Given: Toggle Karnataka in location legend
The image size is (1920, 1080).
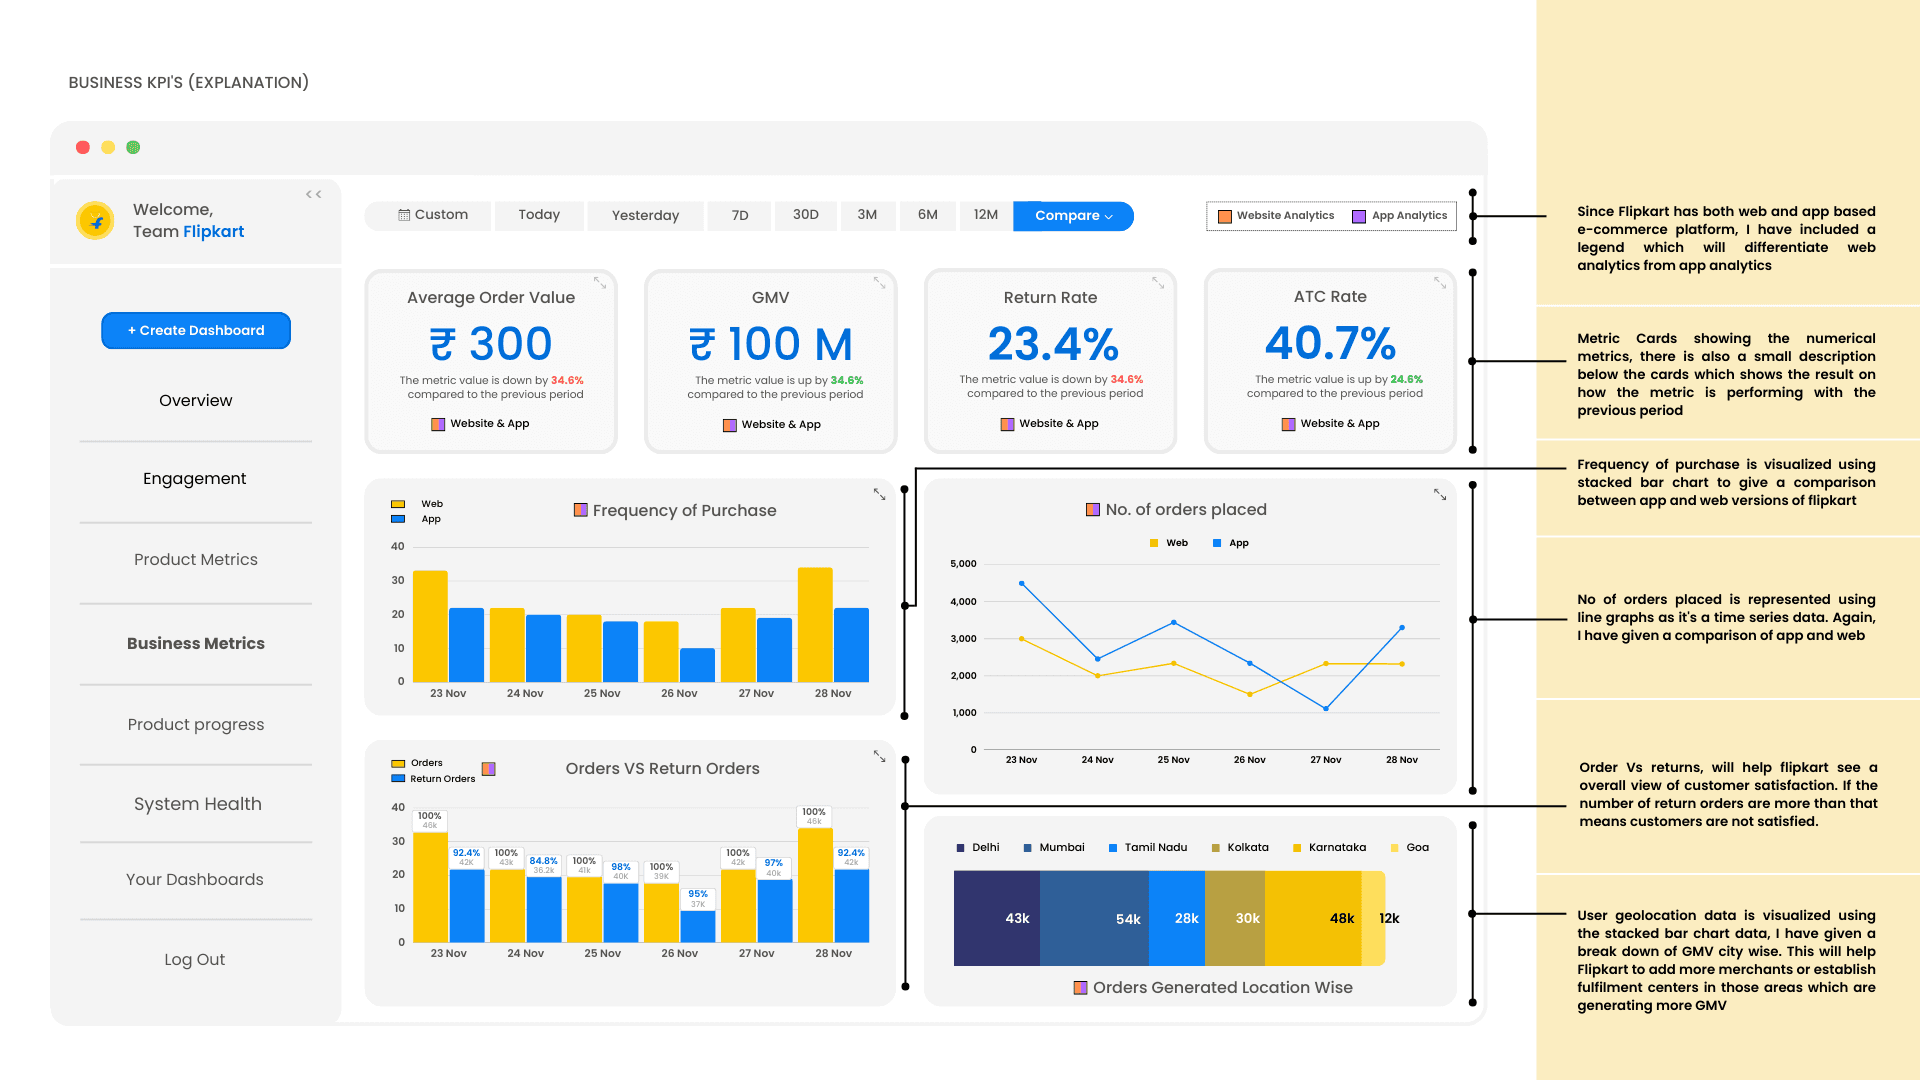Looking at the screenshot, I should pos(1330,848).
